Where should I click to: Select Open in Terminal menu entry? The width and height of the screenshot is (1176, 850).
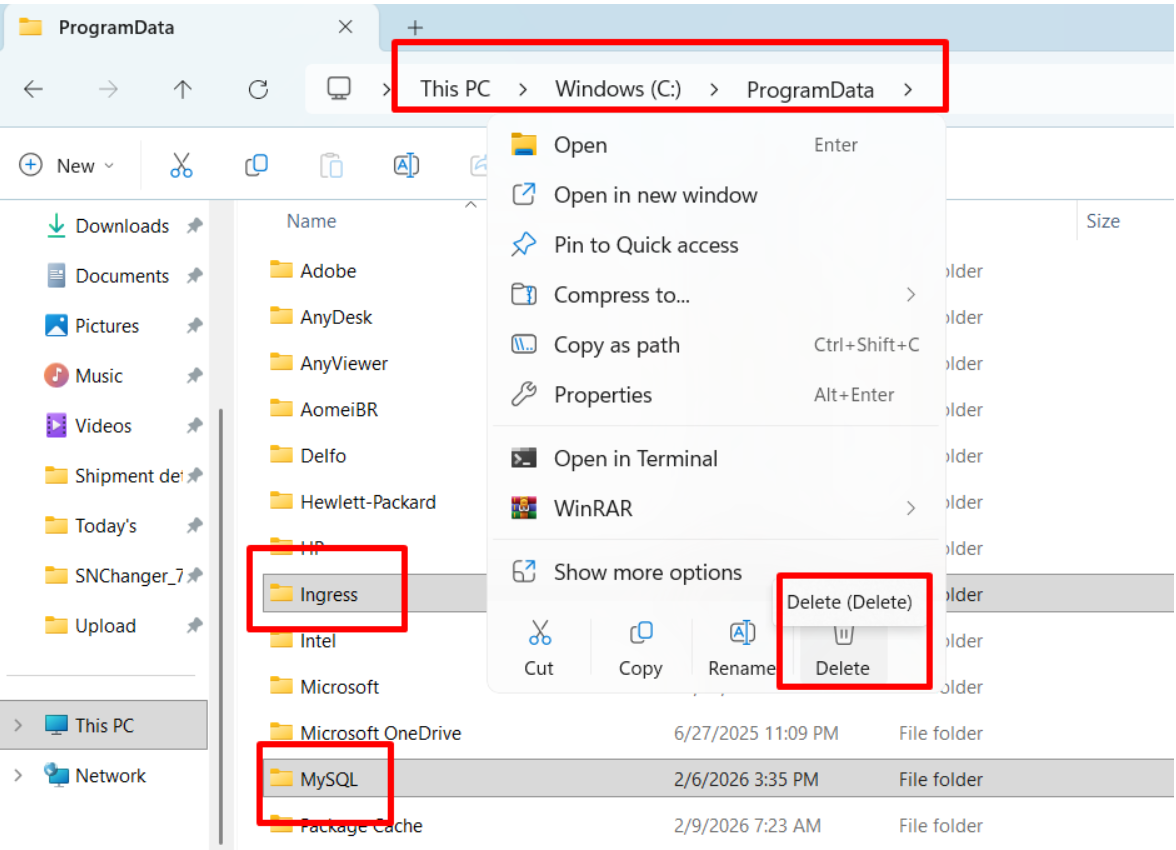click(635, 459)
